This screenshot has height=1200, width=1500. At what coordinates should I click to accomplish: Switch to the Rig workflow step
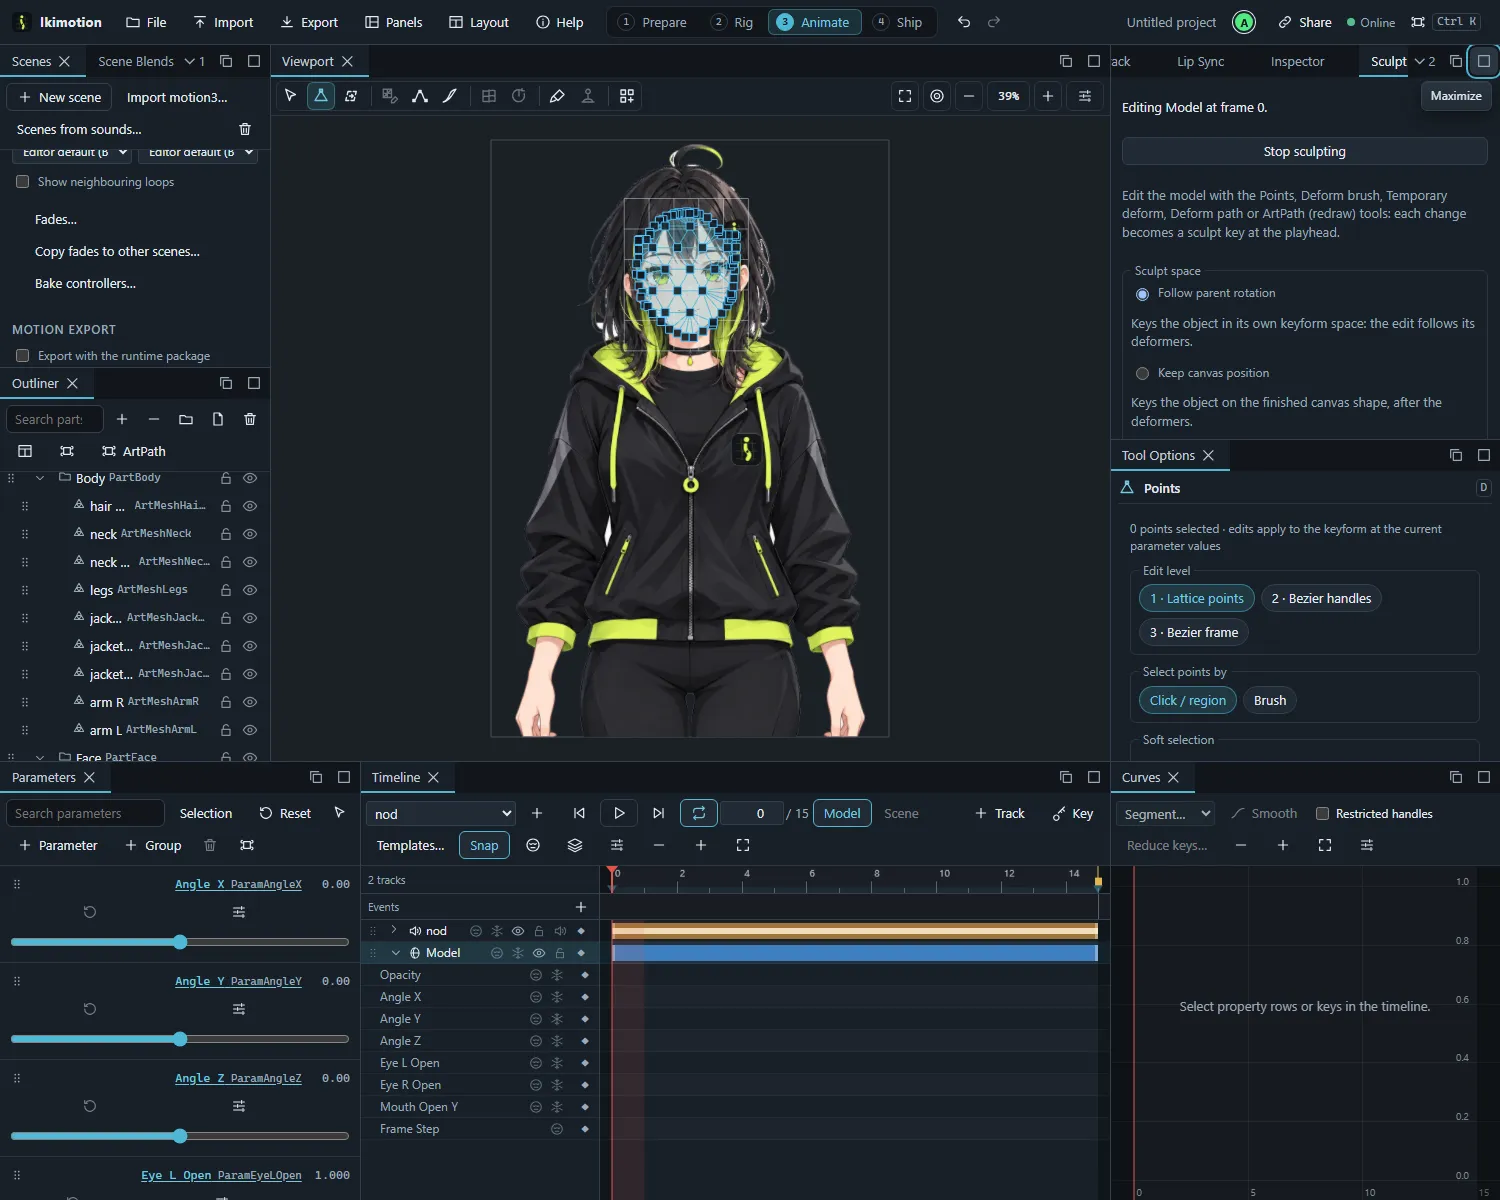point(732,22)
